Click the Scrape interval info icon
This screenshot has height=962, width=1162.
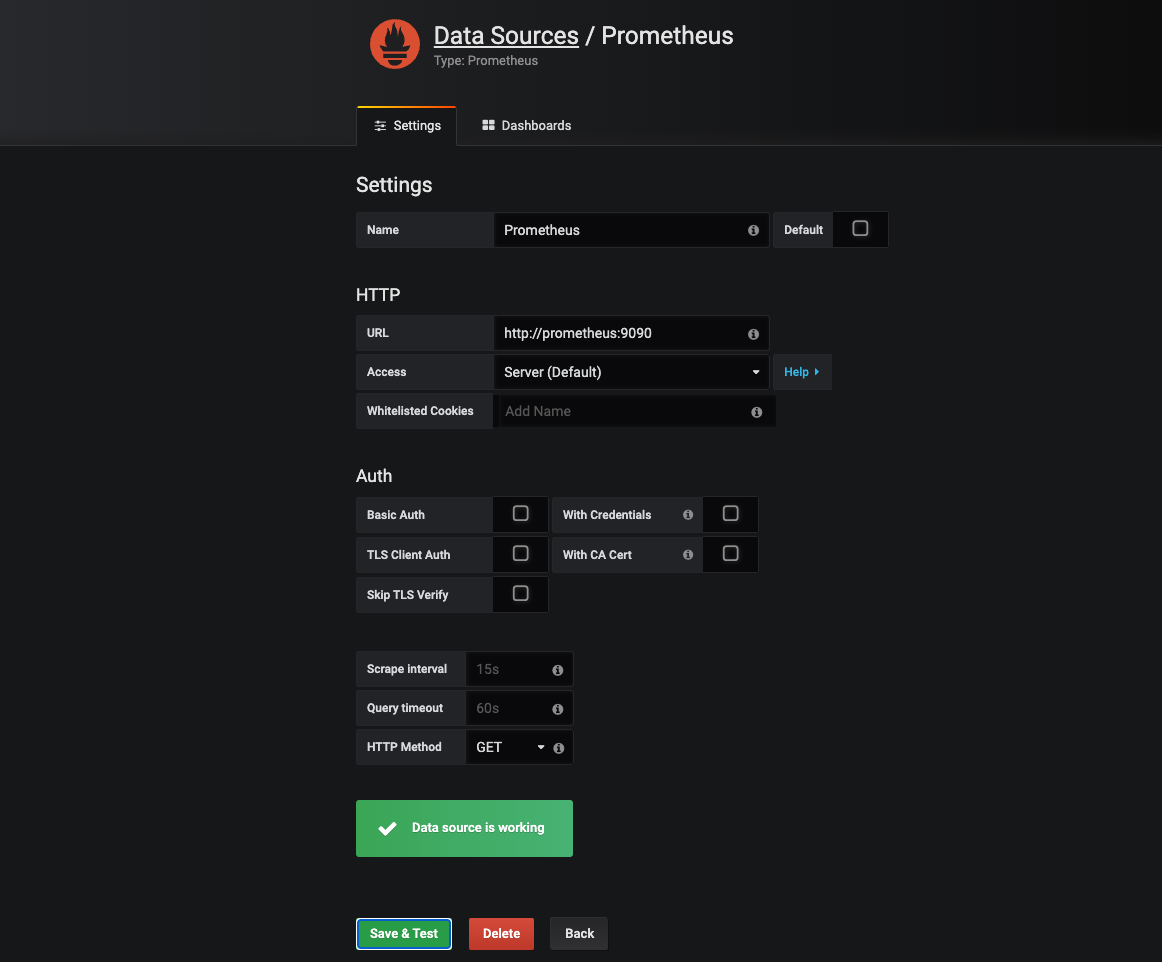[557, 669]
